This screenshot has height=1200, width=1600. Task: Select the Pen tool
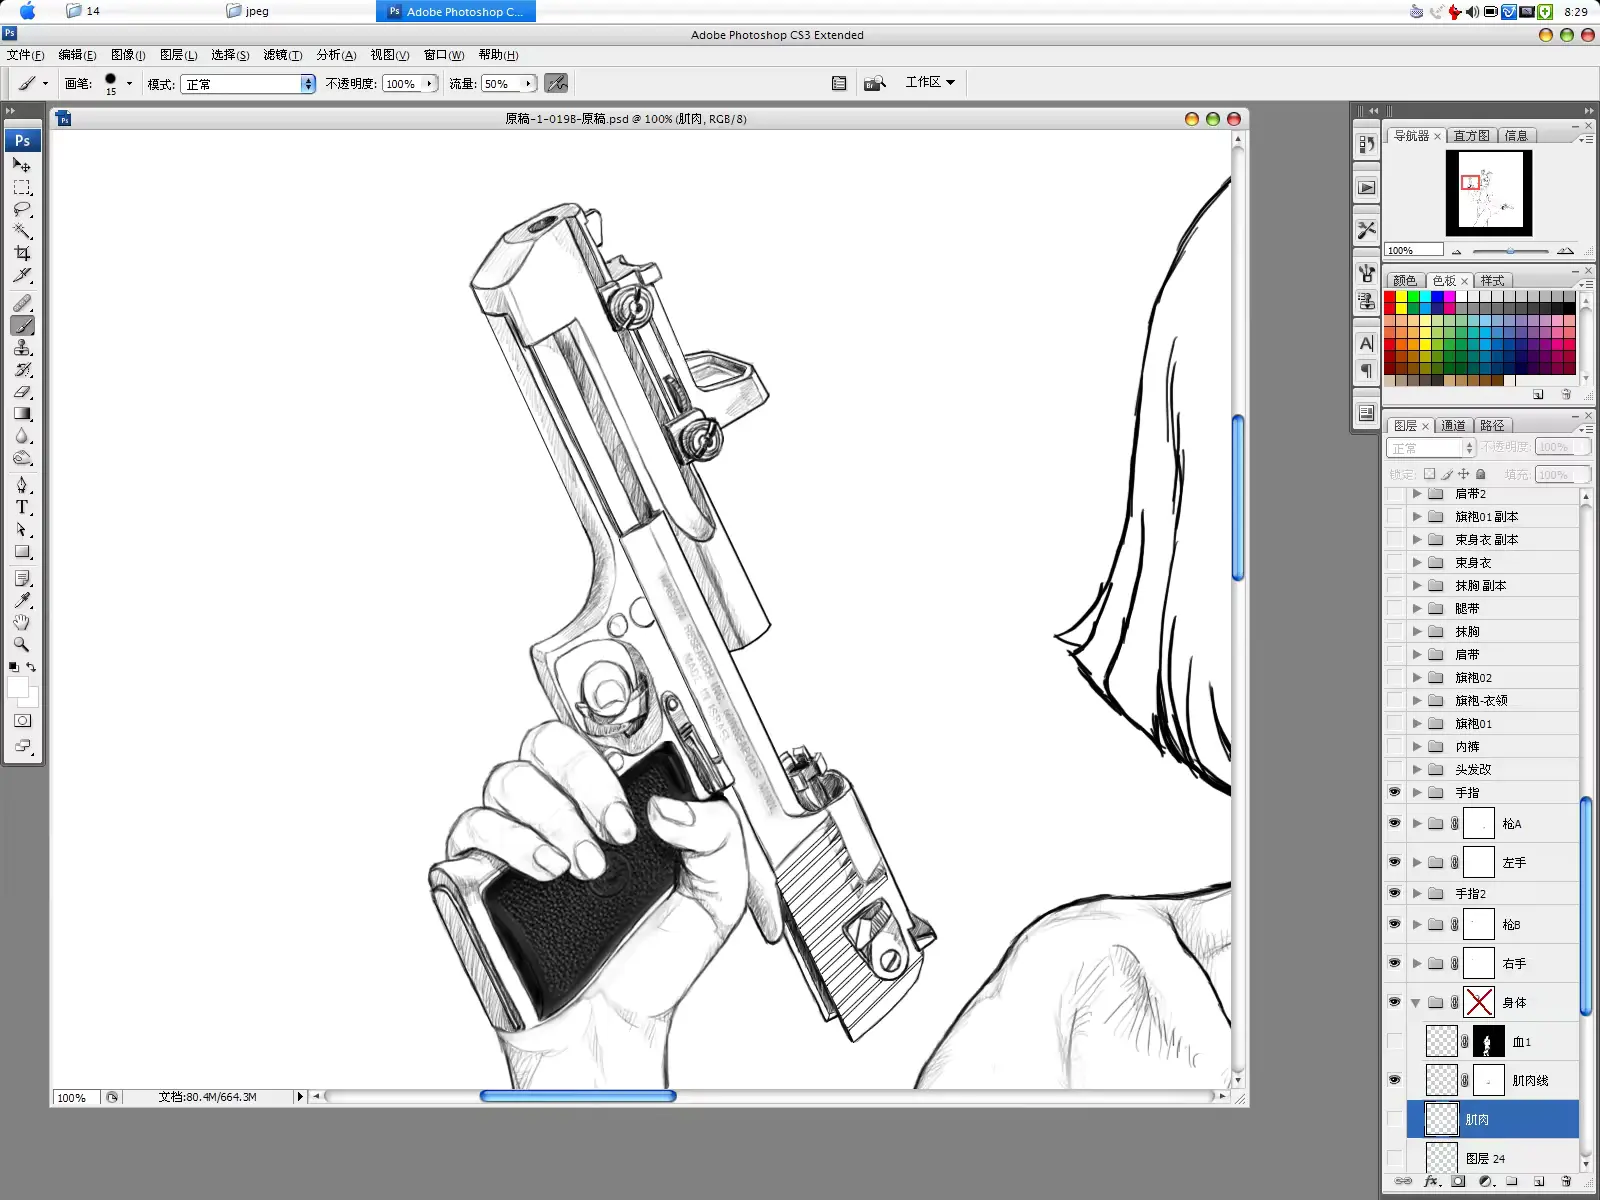[x=22, y=485]
